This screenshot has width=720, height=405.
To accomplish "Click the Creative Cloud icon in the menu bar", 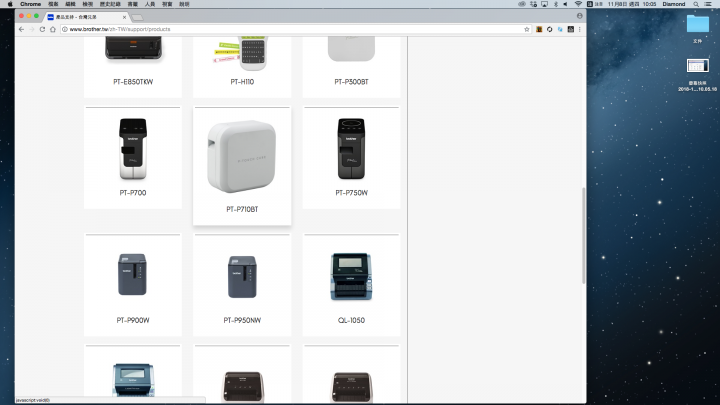I will tap(522, 4).
